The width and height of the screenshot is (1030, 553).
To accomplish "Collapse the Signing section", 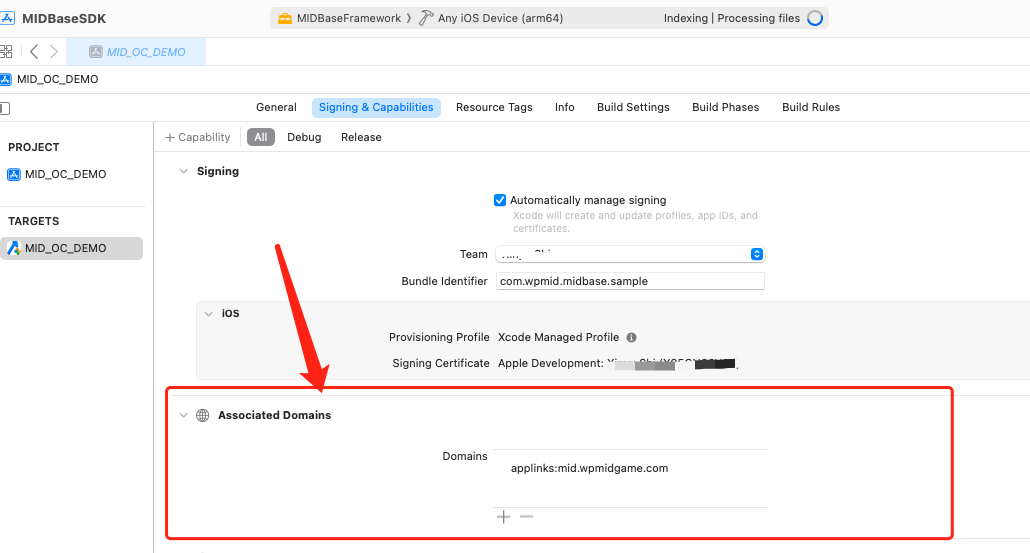I will pyautogui.click(x=183, y=171).
